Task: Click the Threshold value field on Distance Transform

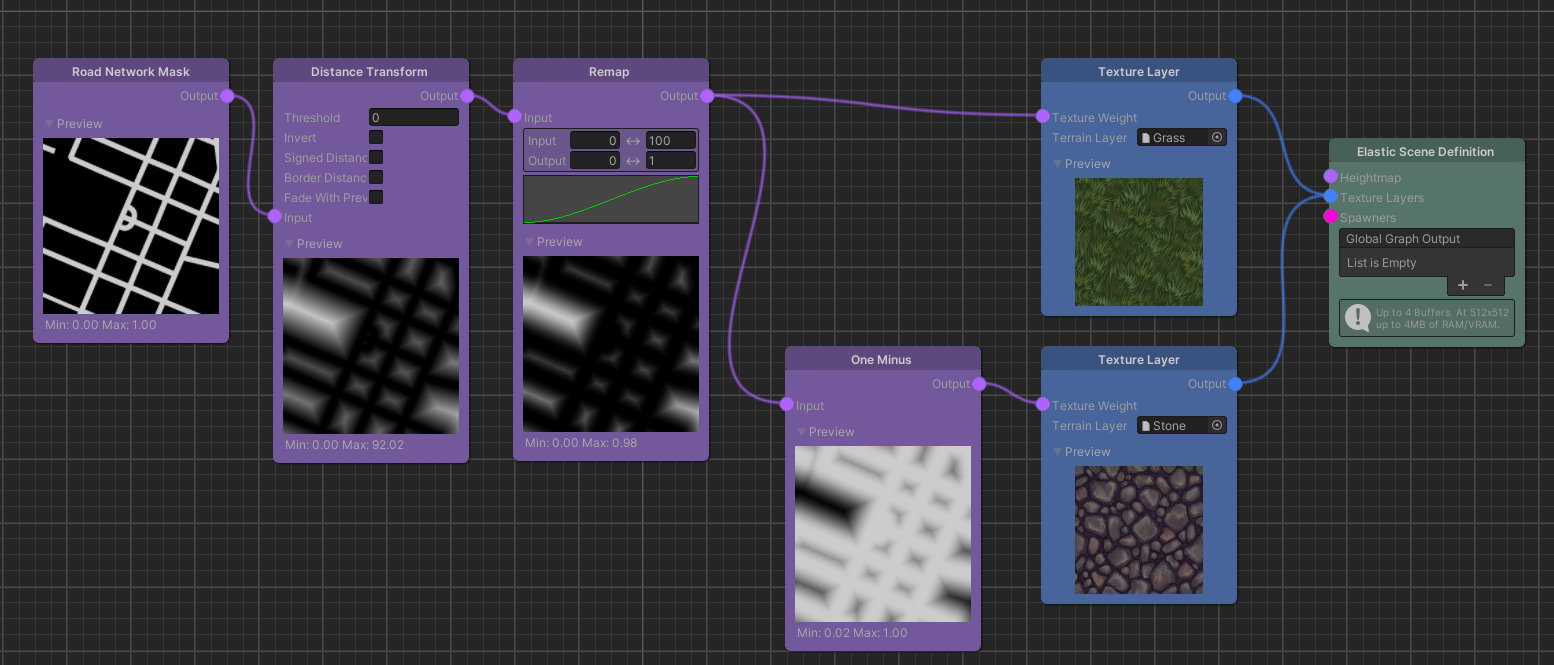Action: [413, 117]
